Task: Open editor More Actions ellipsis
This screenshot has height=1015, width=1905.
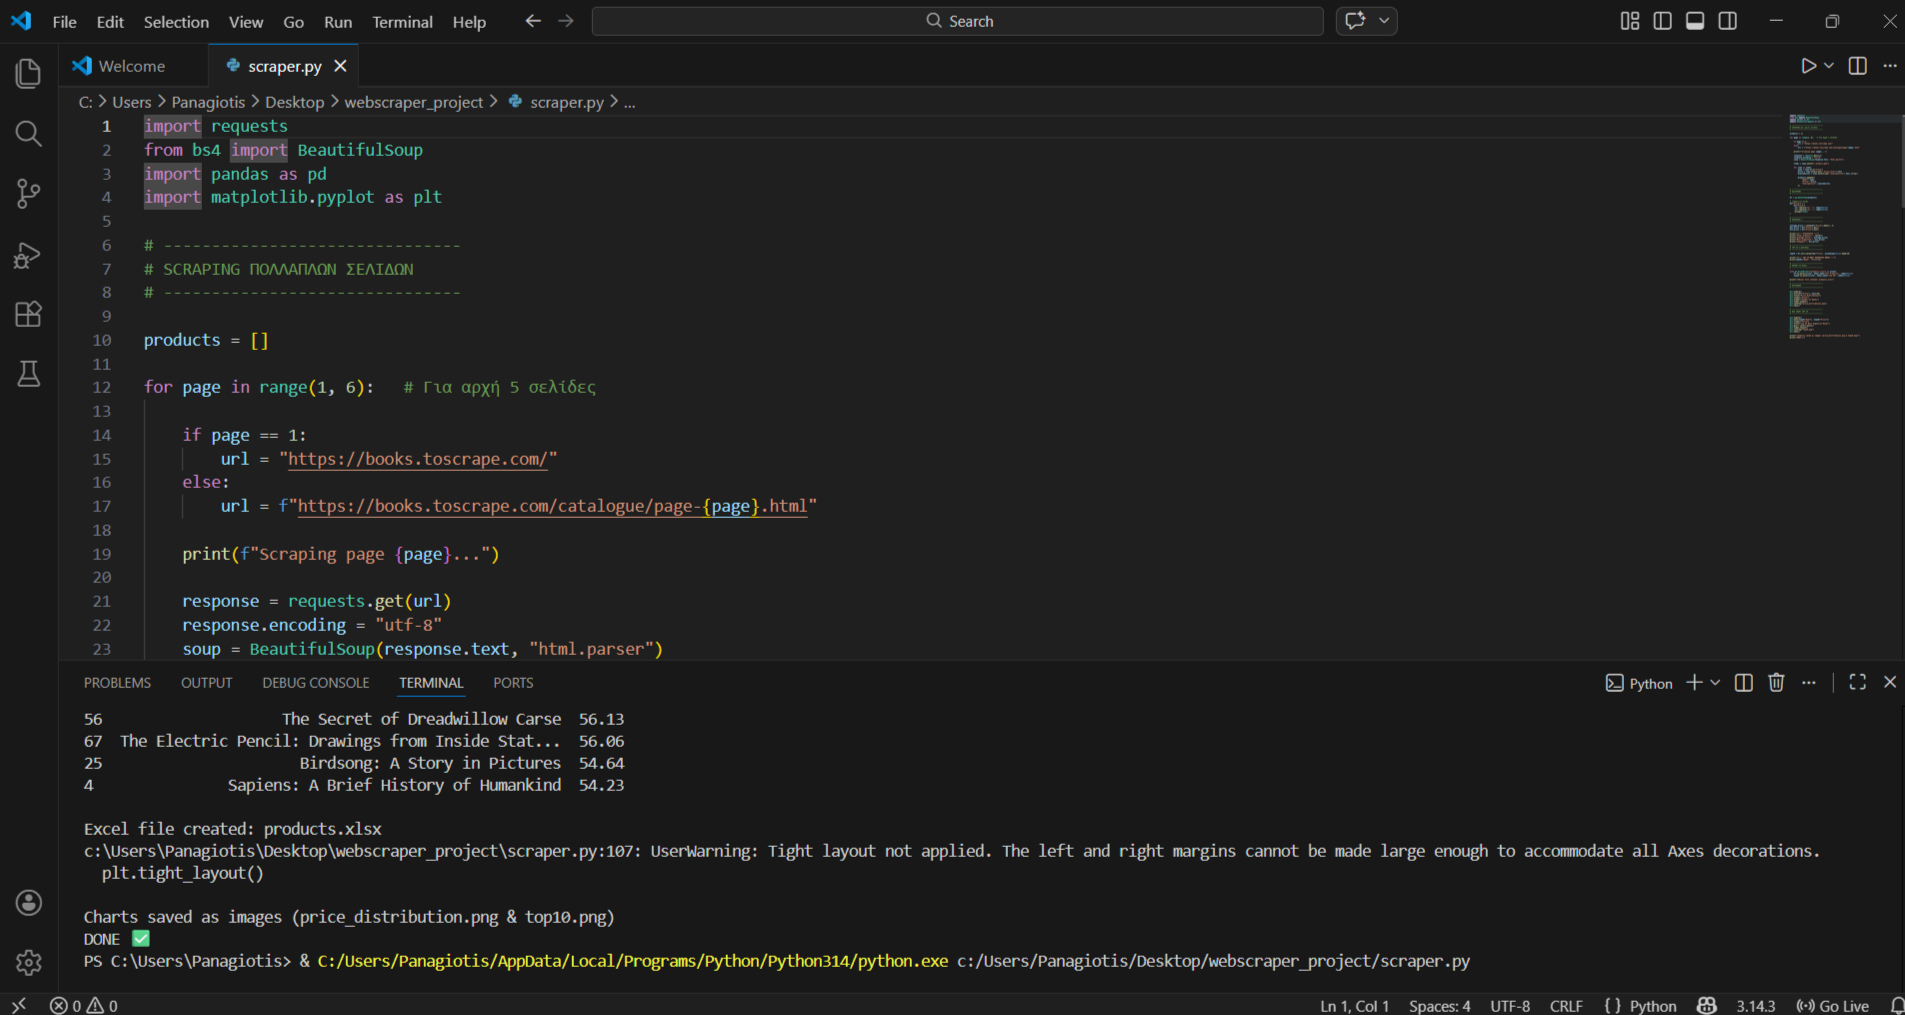Action: tap(1890, 66)
